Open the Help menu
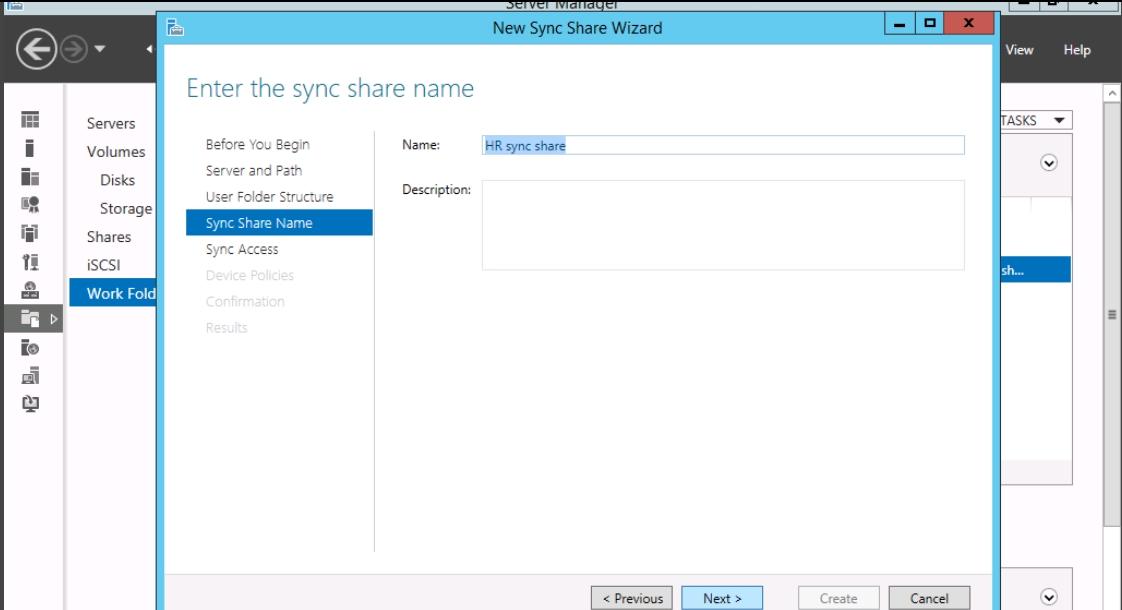The width and height of the screenshot is (1122, 610). [1077, 50]
